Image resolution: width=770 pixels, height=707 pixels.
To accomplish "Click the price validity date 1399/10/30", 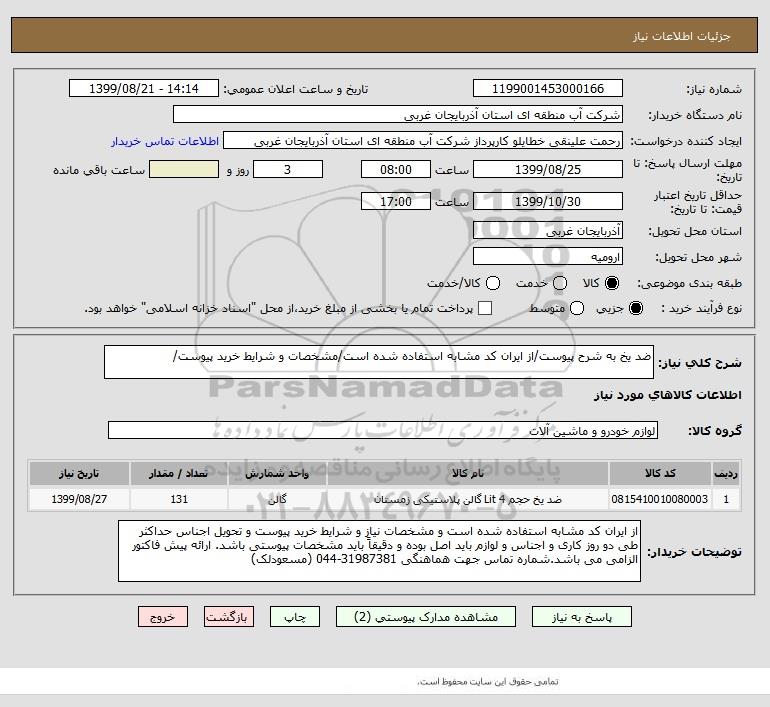I will [x=548, y=201].
